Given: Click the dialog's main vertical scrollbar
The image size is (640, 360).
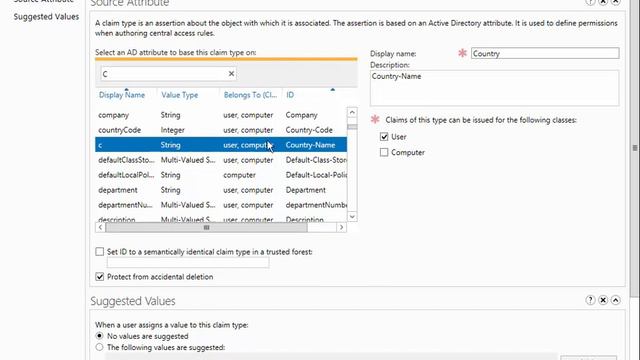Looking at the screenshot, I should coord(635,148).
